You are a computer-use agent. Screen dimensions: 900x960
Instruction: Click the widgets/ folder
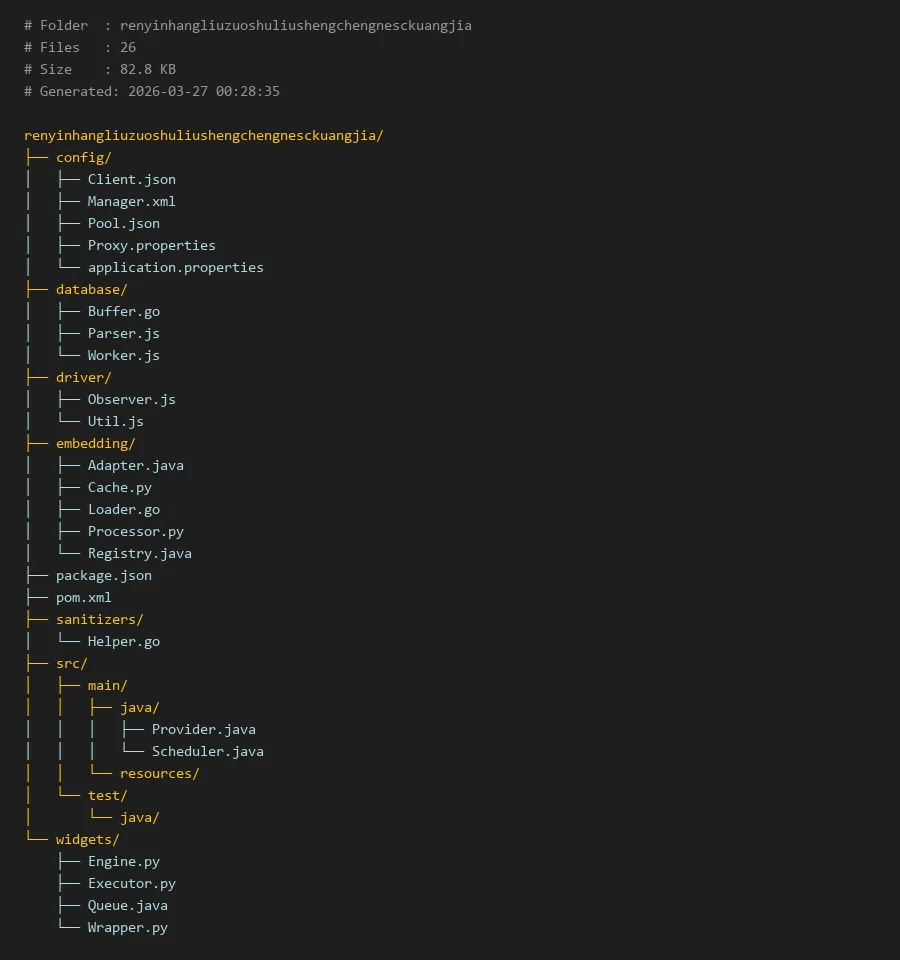pyautogui.click(x=87, y=839)
